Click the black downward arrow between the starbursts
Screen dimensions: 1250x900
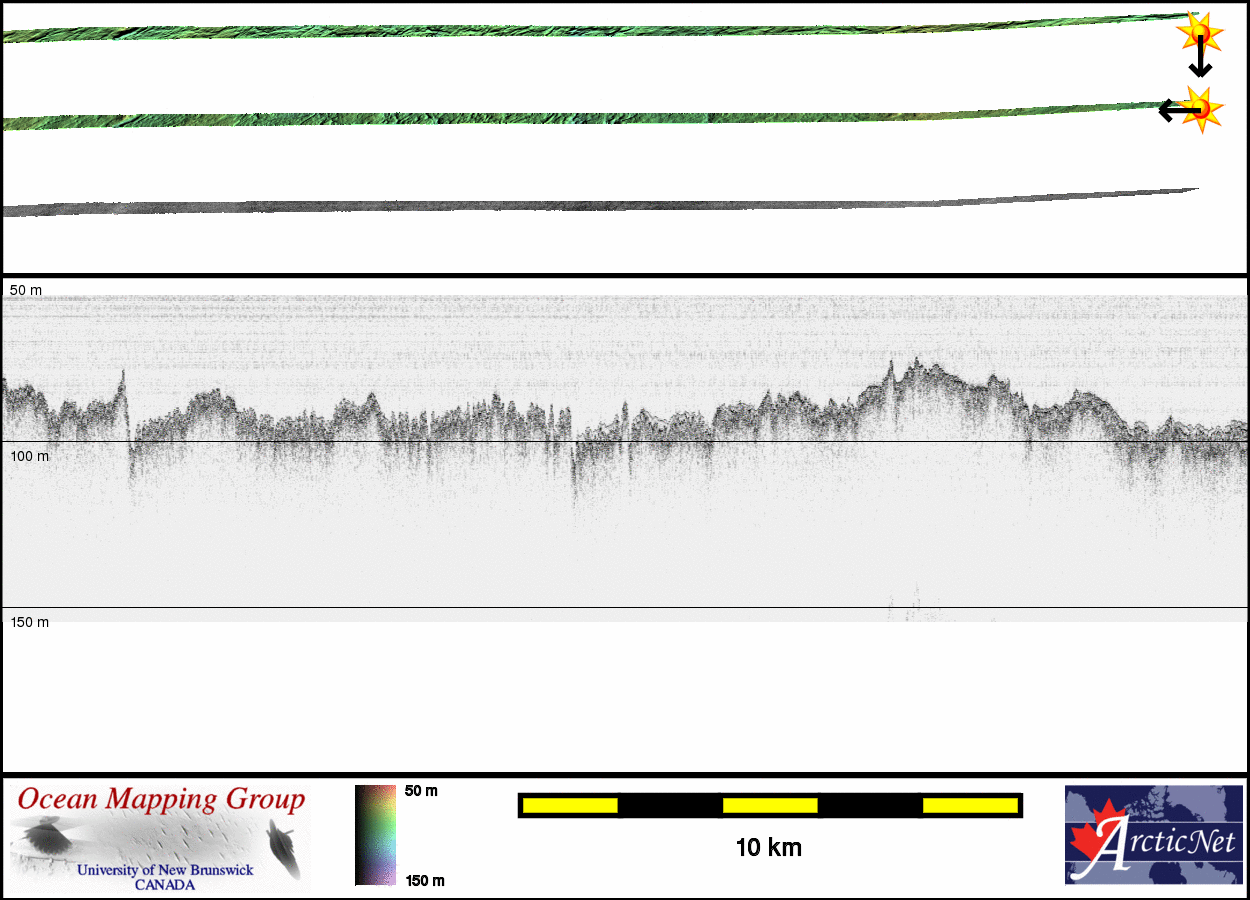point(1200,62)
